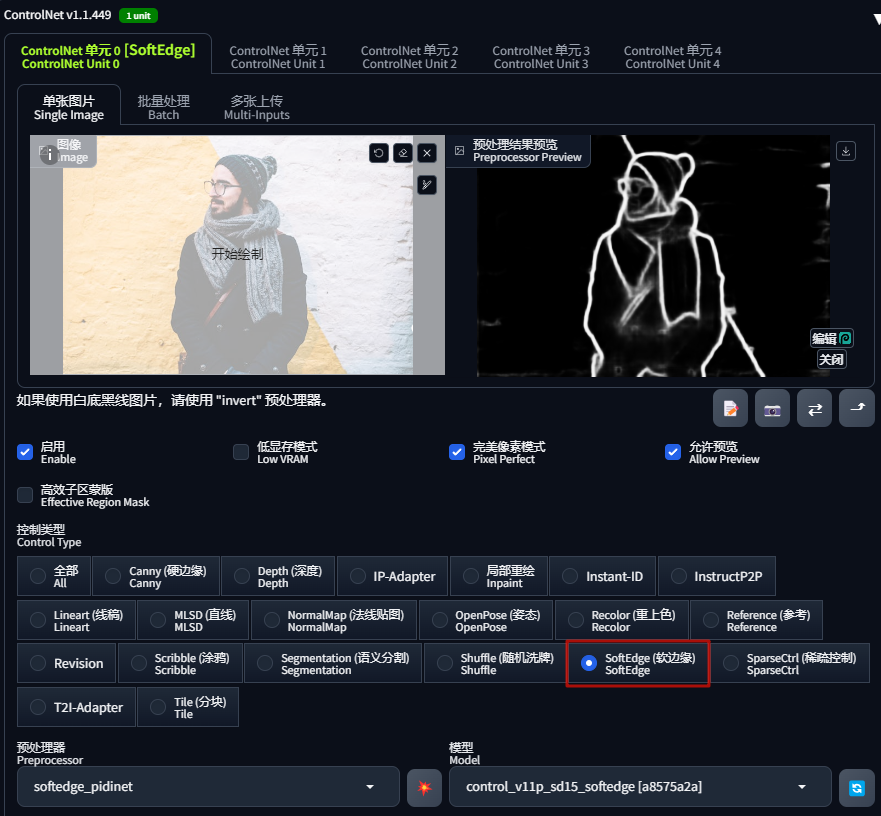881x816 pixels.
Task: Enable the Effective Region Mask checkbox
Action: [25, 495]
